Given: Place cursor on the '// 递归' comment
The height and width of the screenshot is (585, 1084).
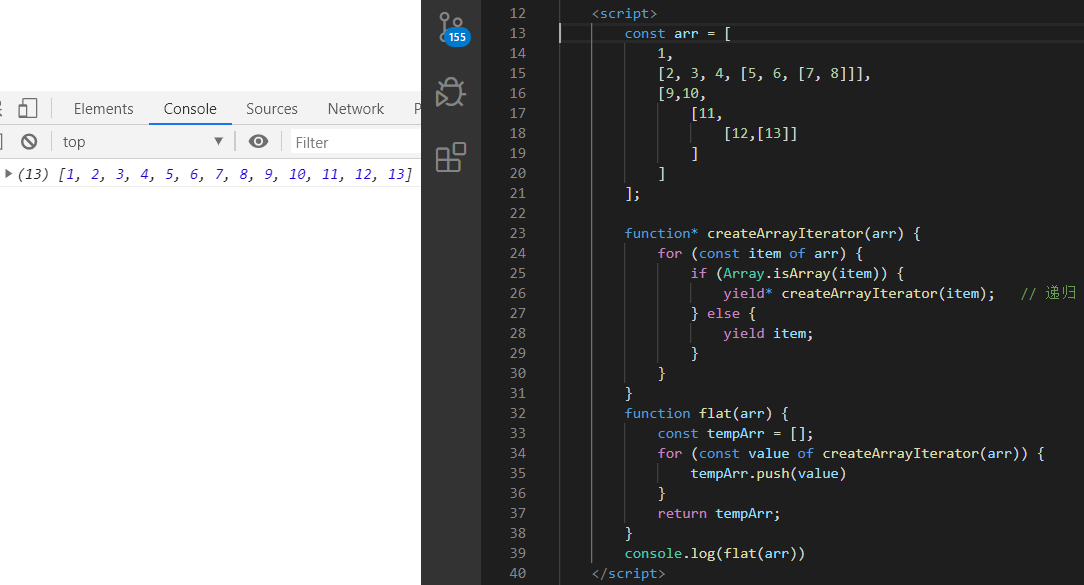Looking at the screenshot, I should click(x=1048, y=293).
